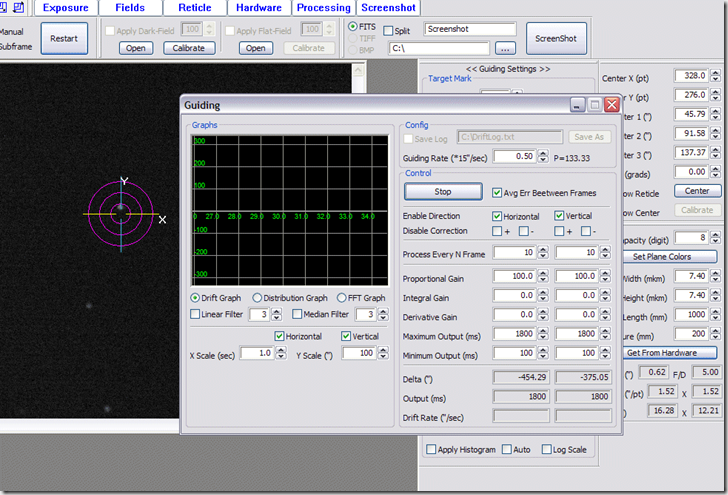Enable the Linear Filter checkbox
Viewport: 728px width, 495px height.
point(196,315)
